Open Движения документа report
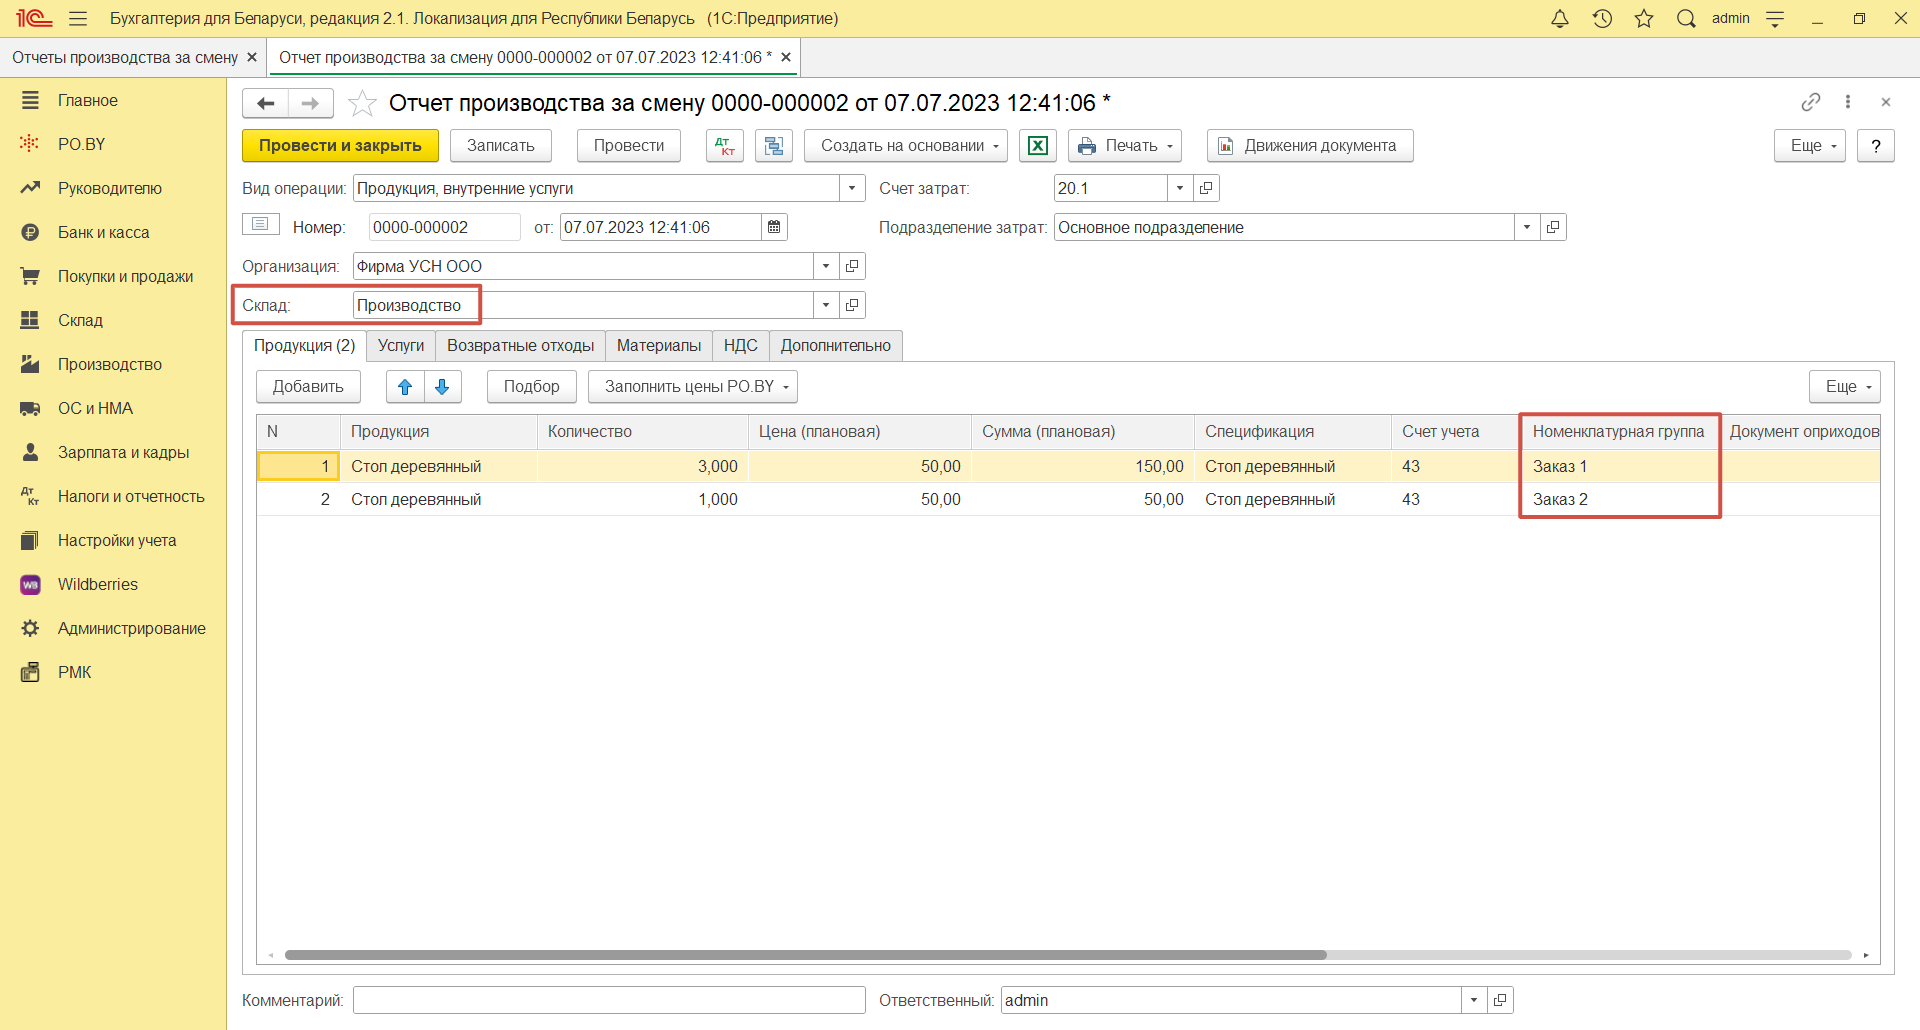The image size is (1920, 1030). [1310, 146]
